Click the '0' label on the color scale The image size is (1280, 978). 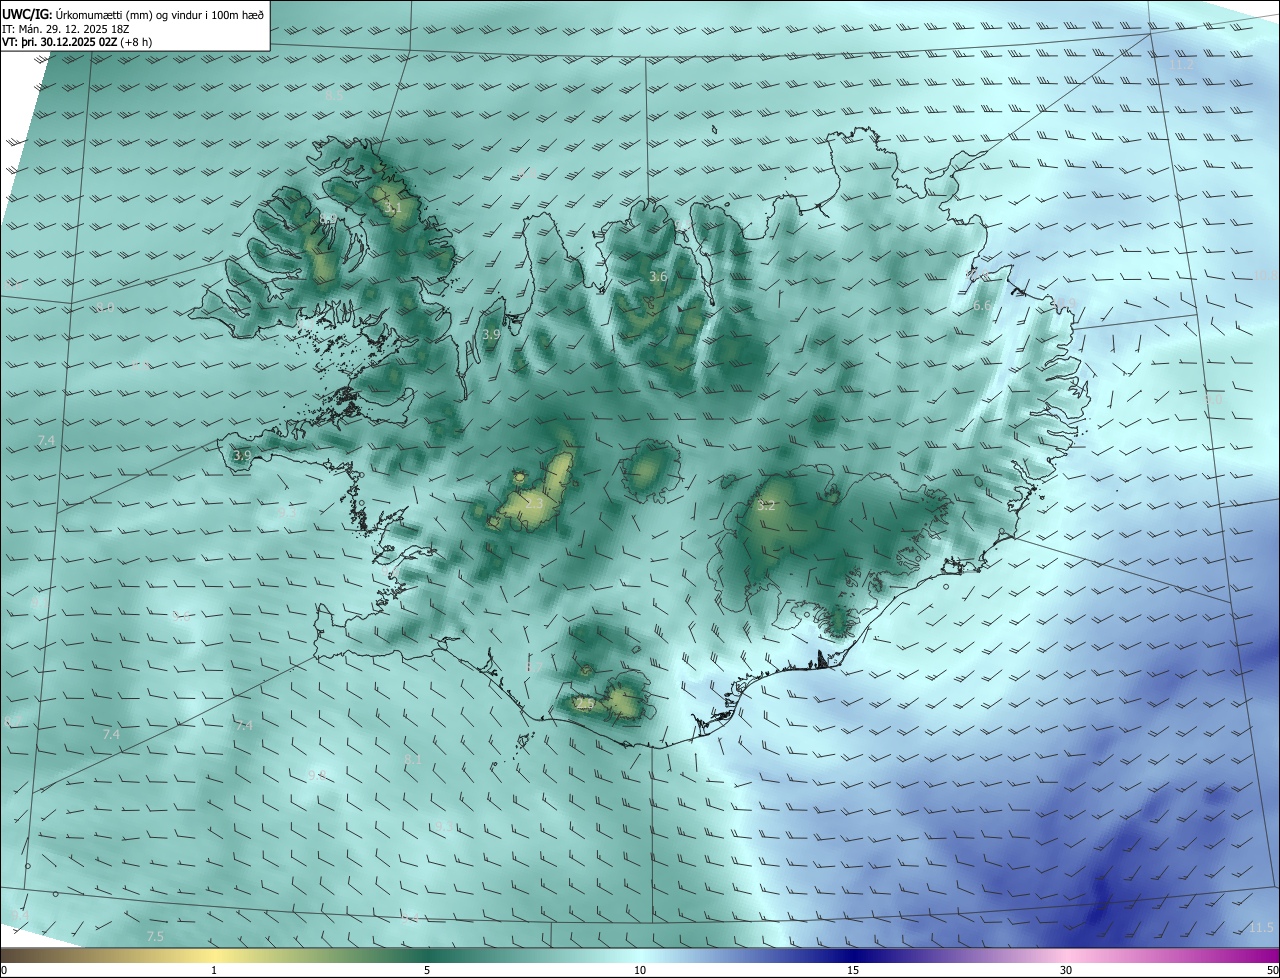coord(4,970)
